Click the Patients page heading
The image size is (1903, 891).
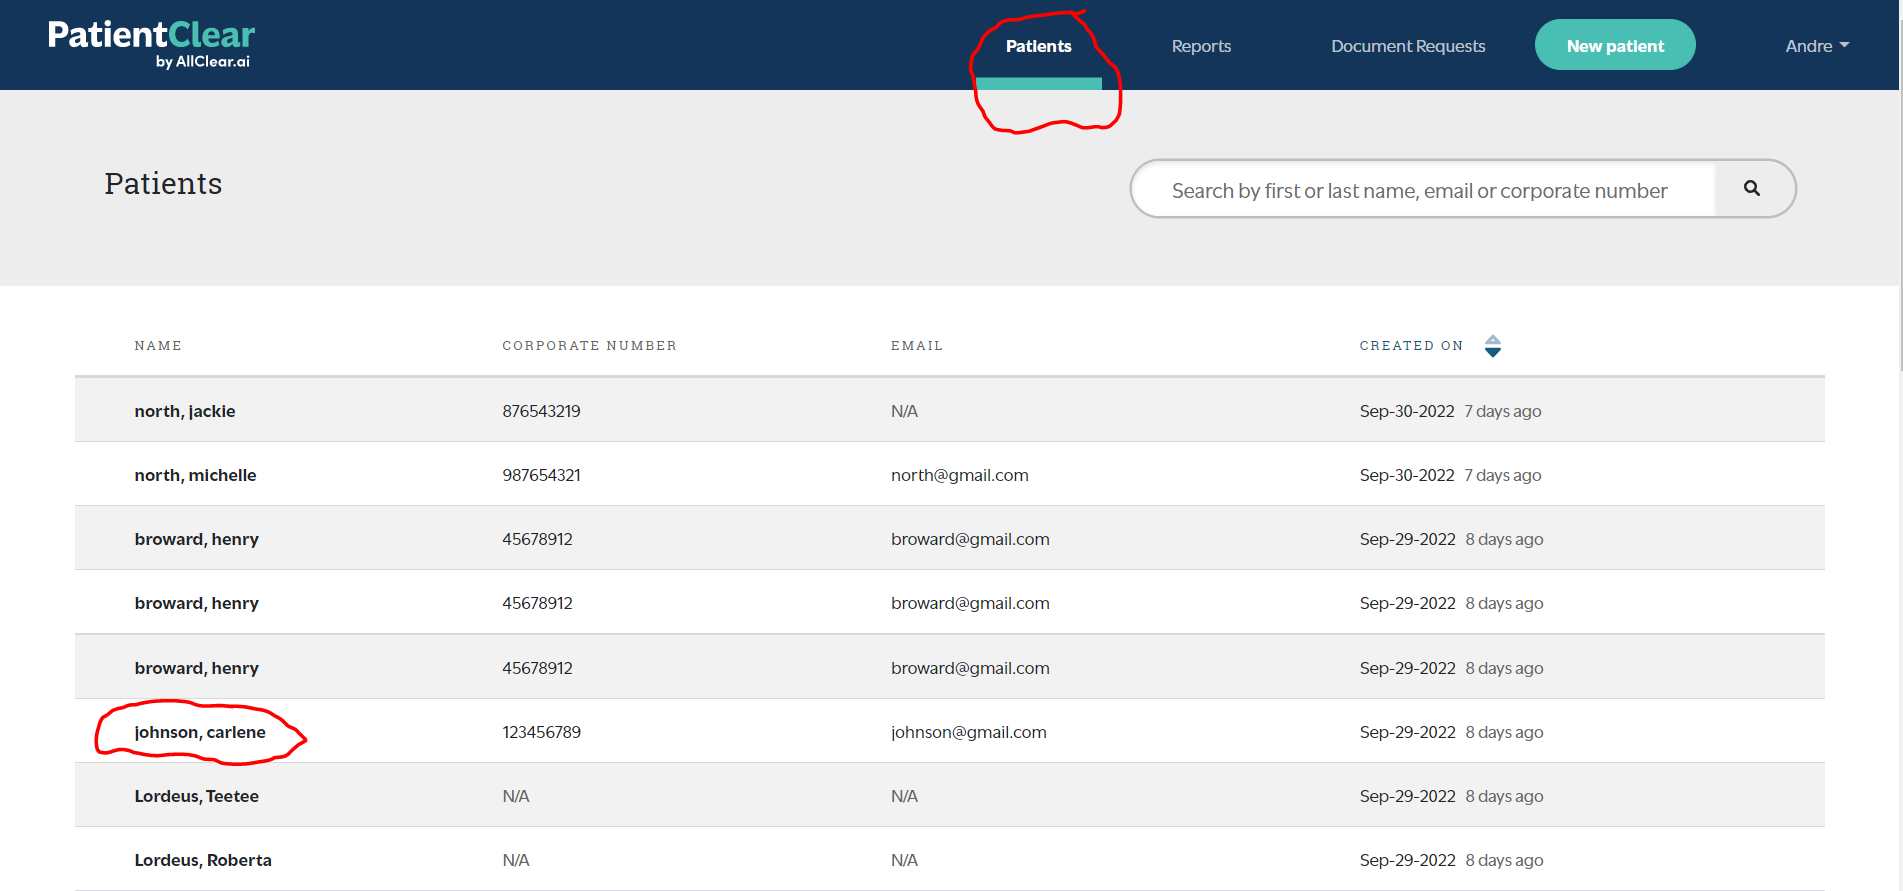point(163,183)
